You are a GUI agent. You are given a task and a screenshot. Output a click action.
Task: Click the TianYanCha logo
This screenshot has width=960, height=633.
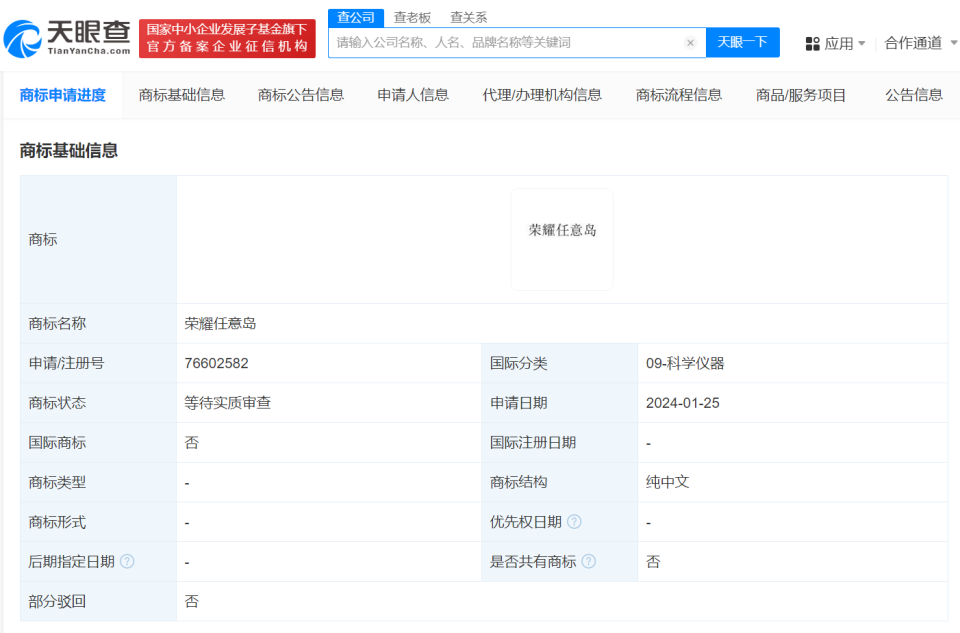tap(67, 38)
